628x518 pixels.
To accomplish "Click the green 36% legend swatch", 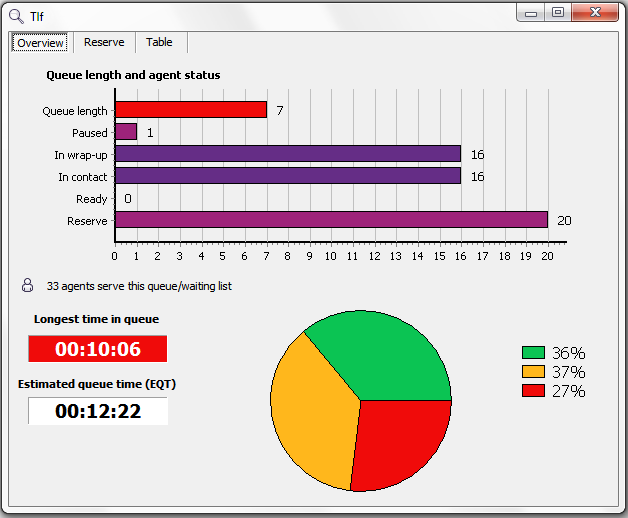I will tap(533, 353).
